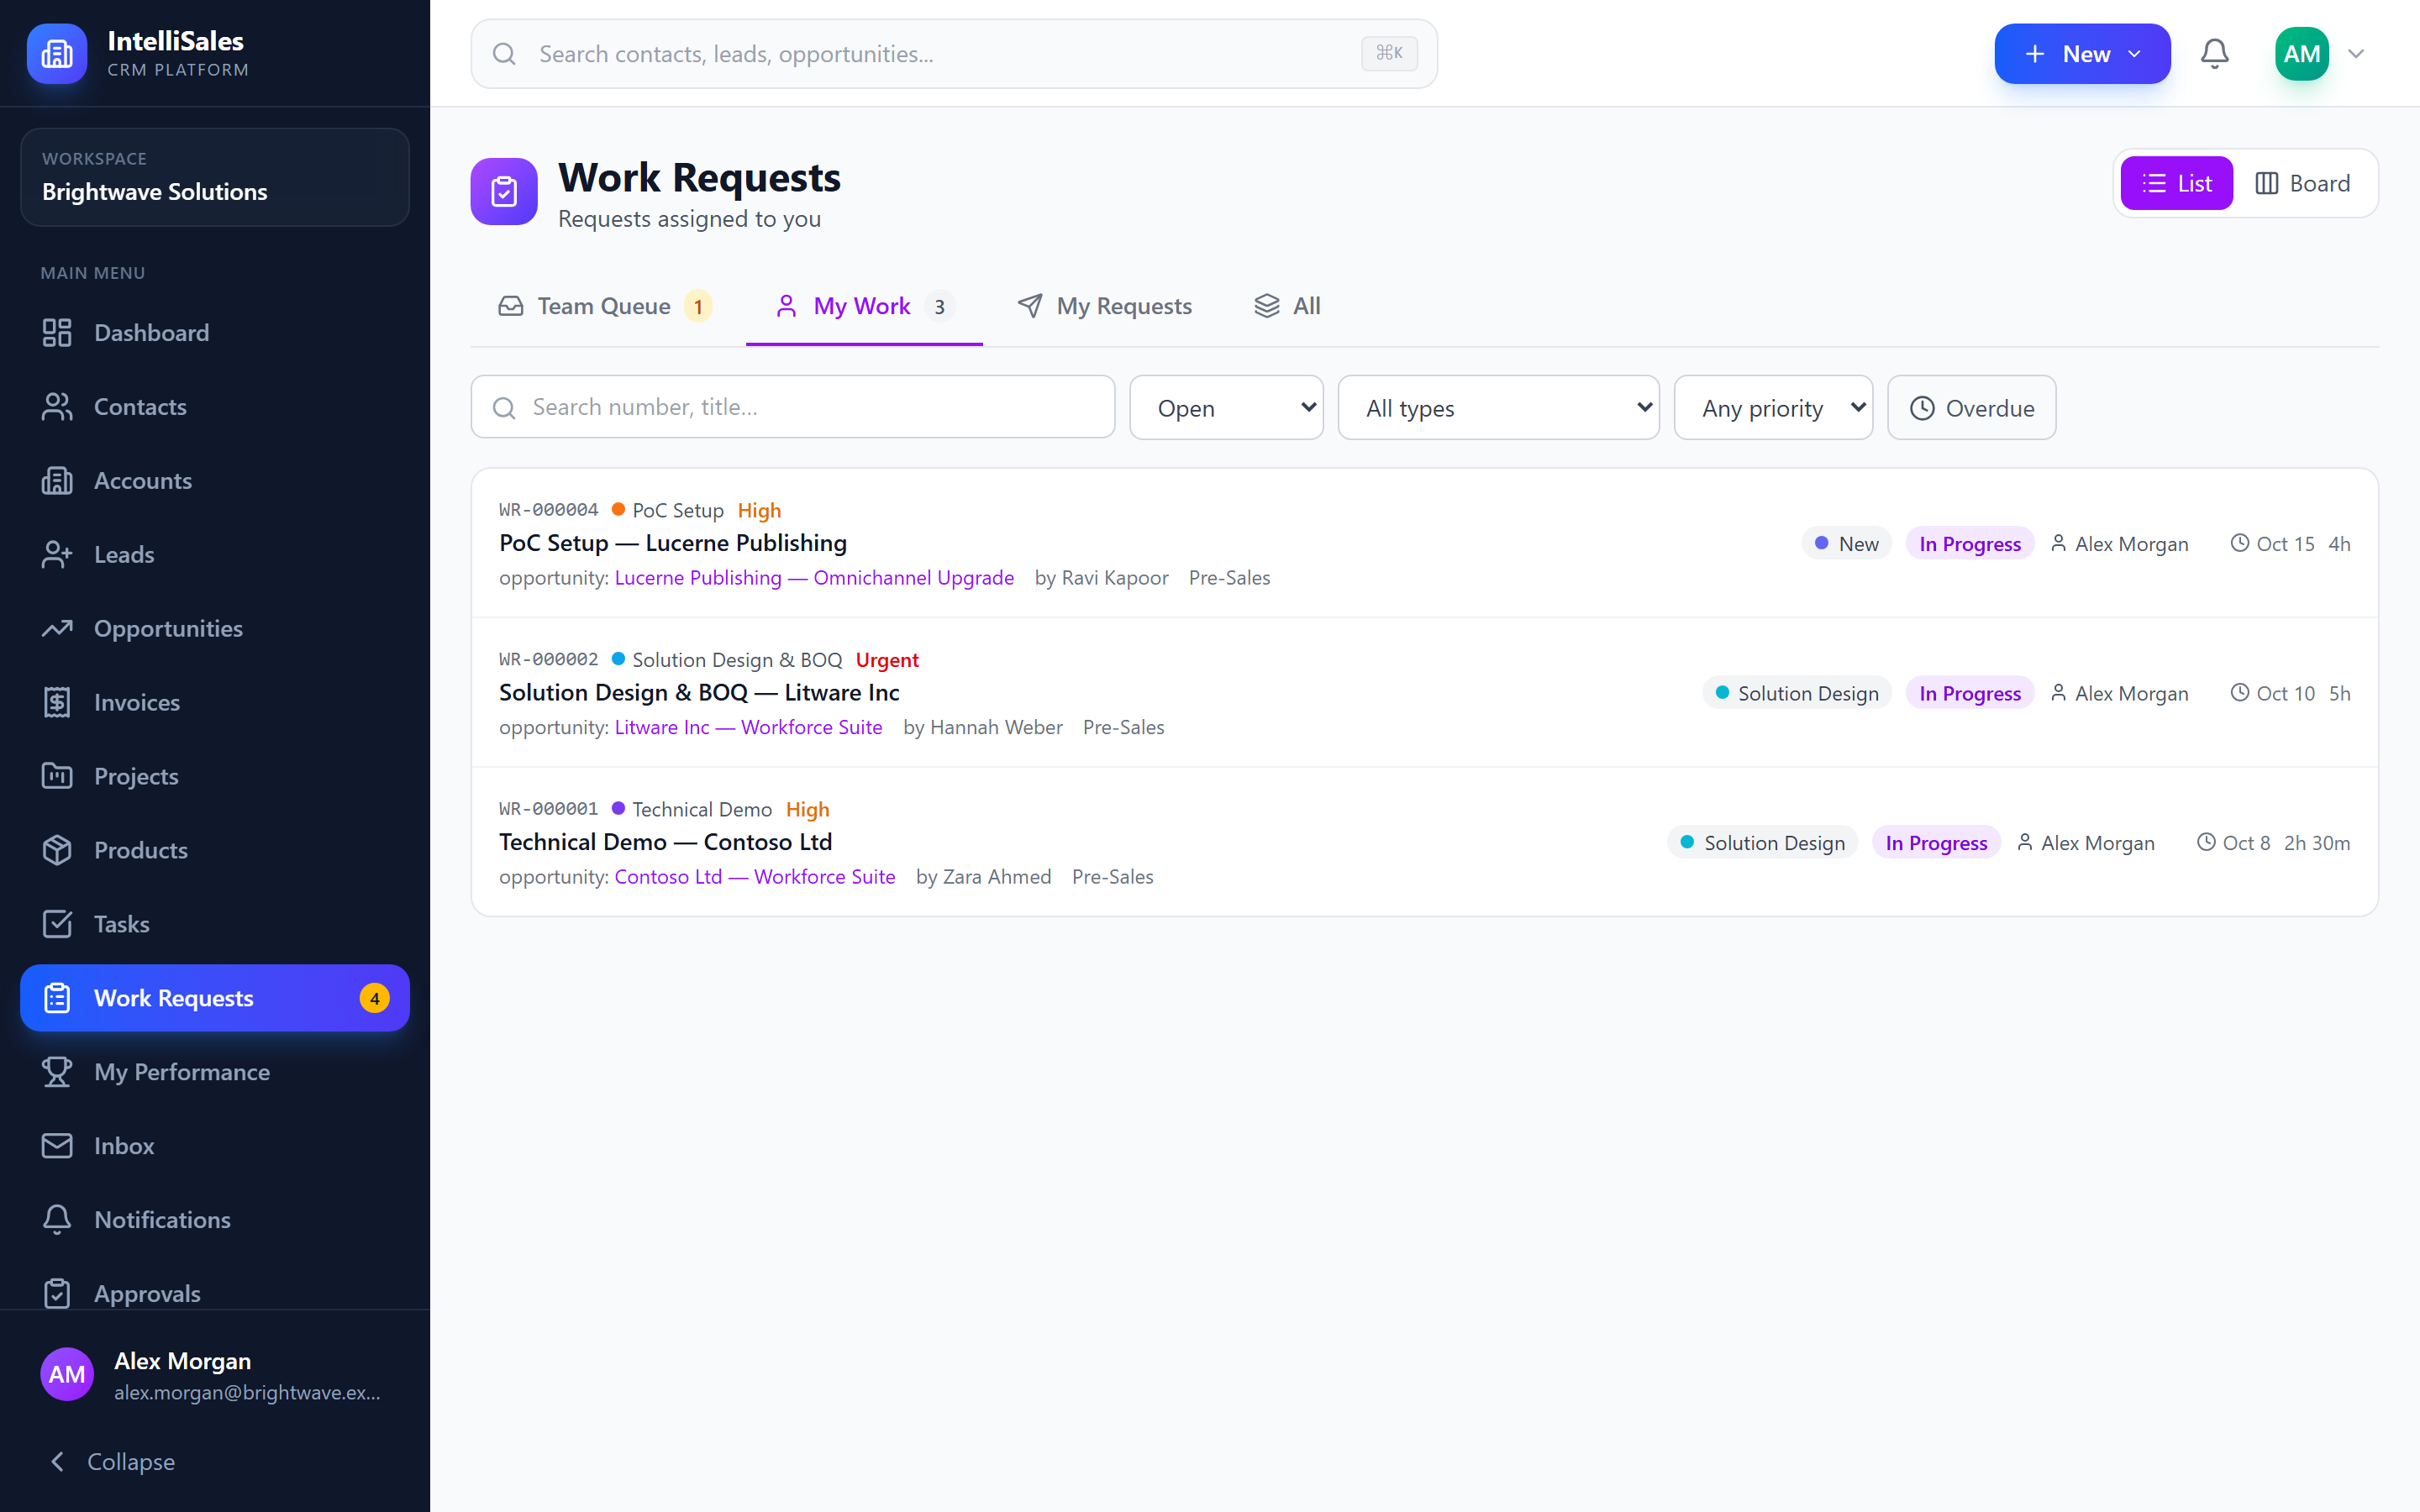Click the filter search magnifier icon
The image size is (2420, 1512).
[x=504, y=408]
